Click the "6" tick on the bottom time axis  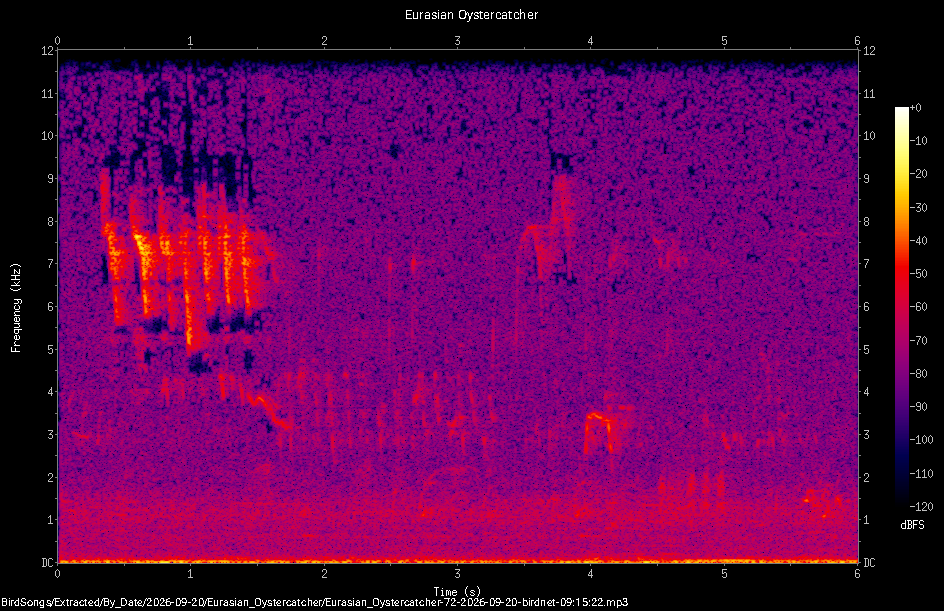click(x=857, y=574)
